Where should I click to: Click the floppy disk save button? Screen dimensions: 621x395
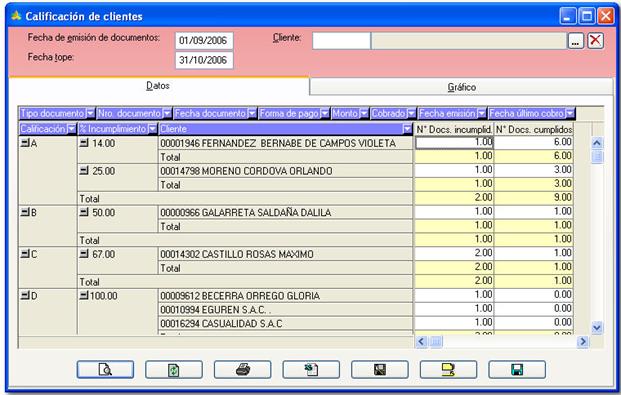coord(517,370)
